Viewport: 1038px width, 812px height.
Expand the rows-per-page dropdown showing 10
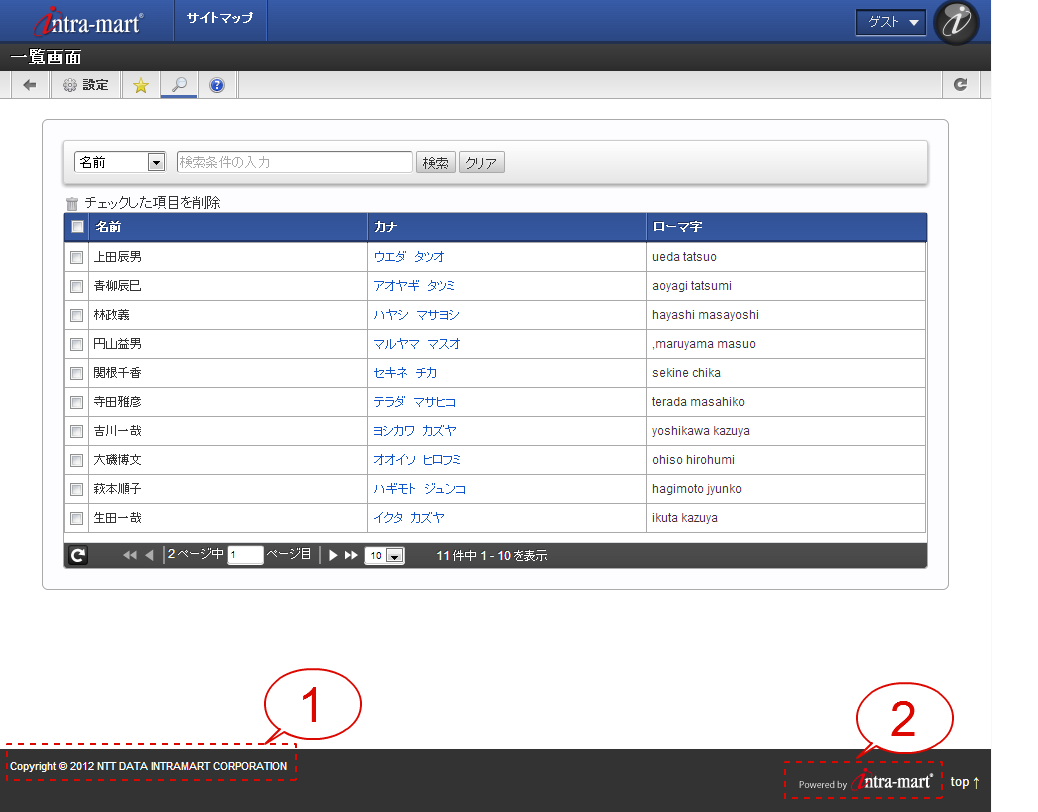coord(394,556)
